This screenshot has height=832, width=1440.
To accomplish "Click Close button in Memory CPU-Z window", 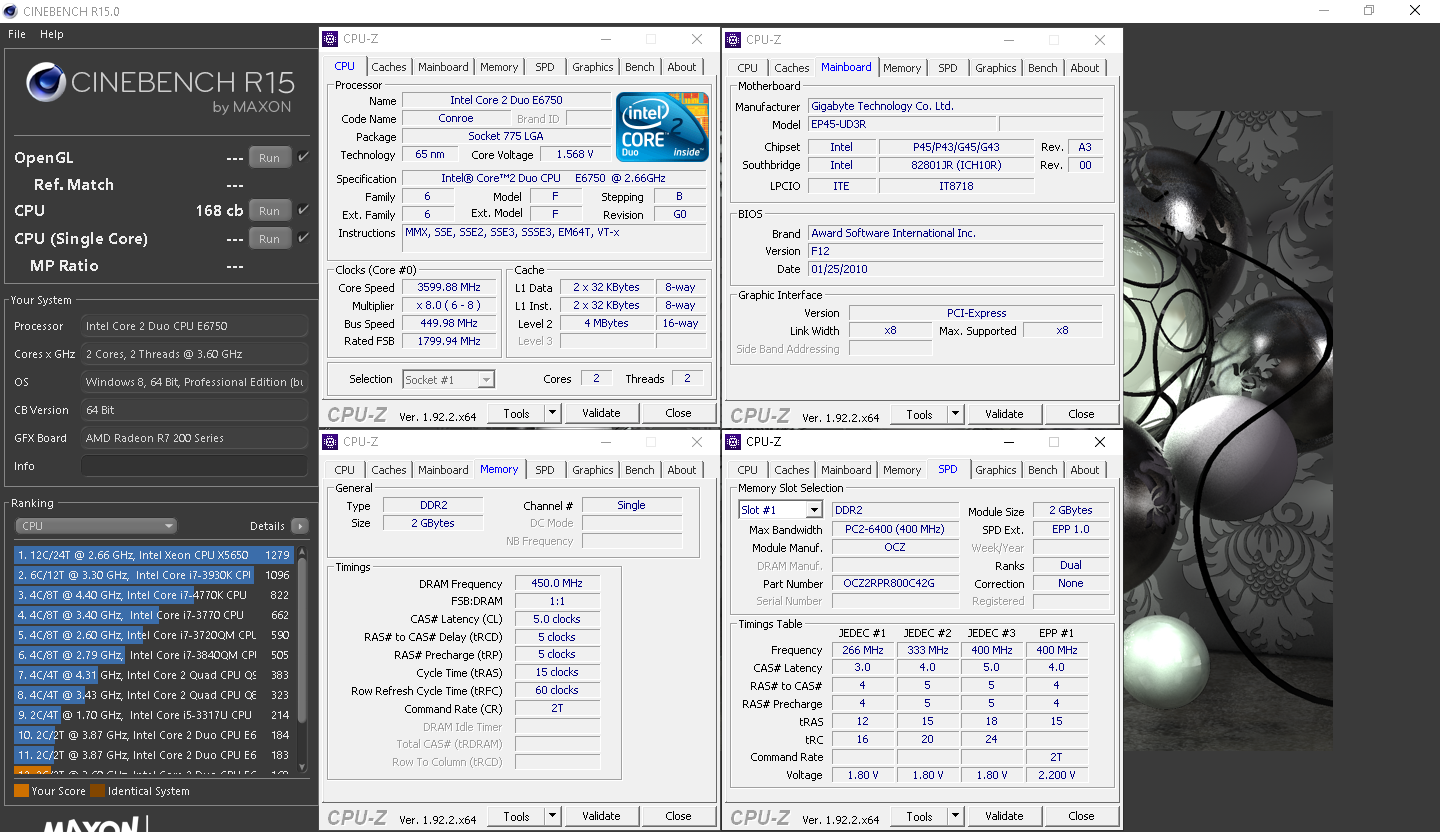I will point(678,816).
